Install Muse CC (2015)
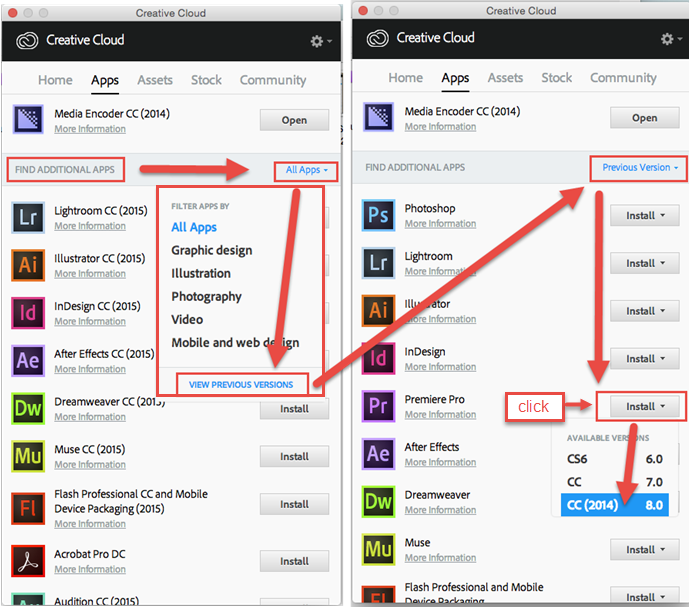The width and height of the screenshot is (689, 607). [294, 457]
